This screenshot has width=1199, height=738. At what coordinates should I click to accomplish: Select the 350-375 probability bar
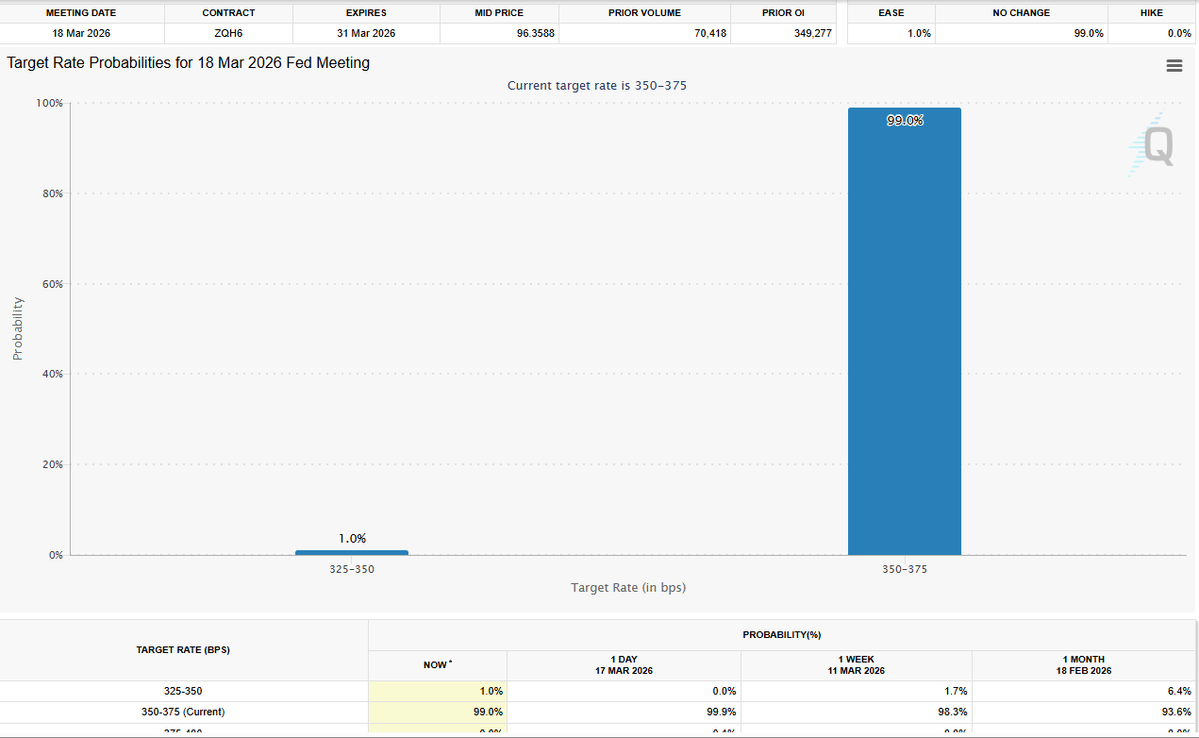click(x=904, y=331)
